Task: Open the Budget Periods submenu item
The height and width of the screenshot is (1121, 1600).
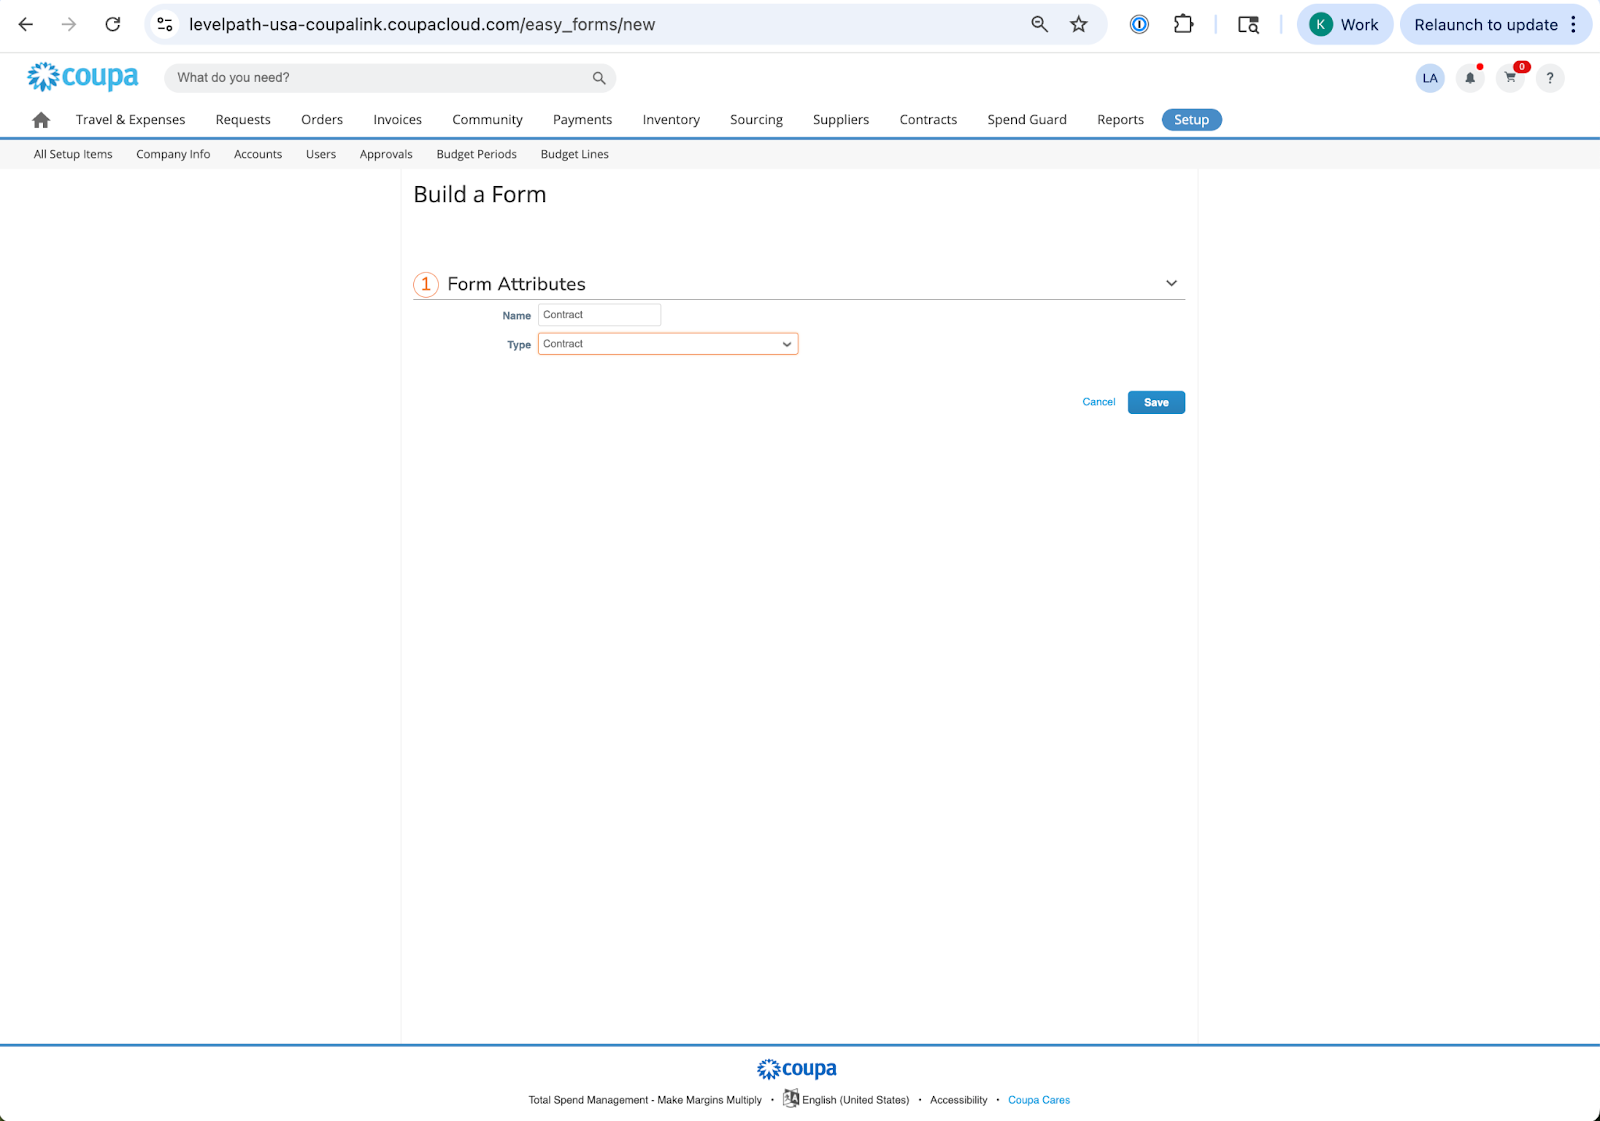Action: (476, 154)
